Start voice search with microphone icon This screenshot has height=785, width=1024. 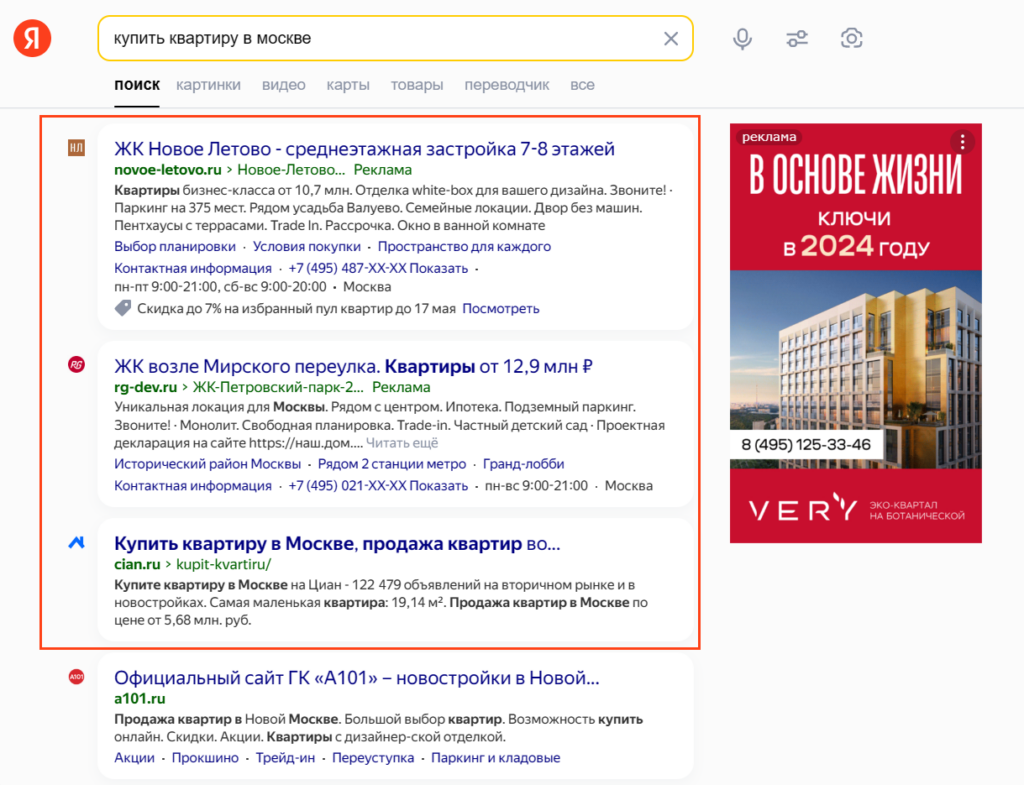click(742, 39)
